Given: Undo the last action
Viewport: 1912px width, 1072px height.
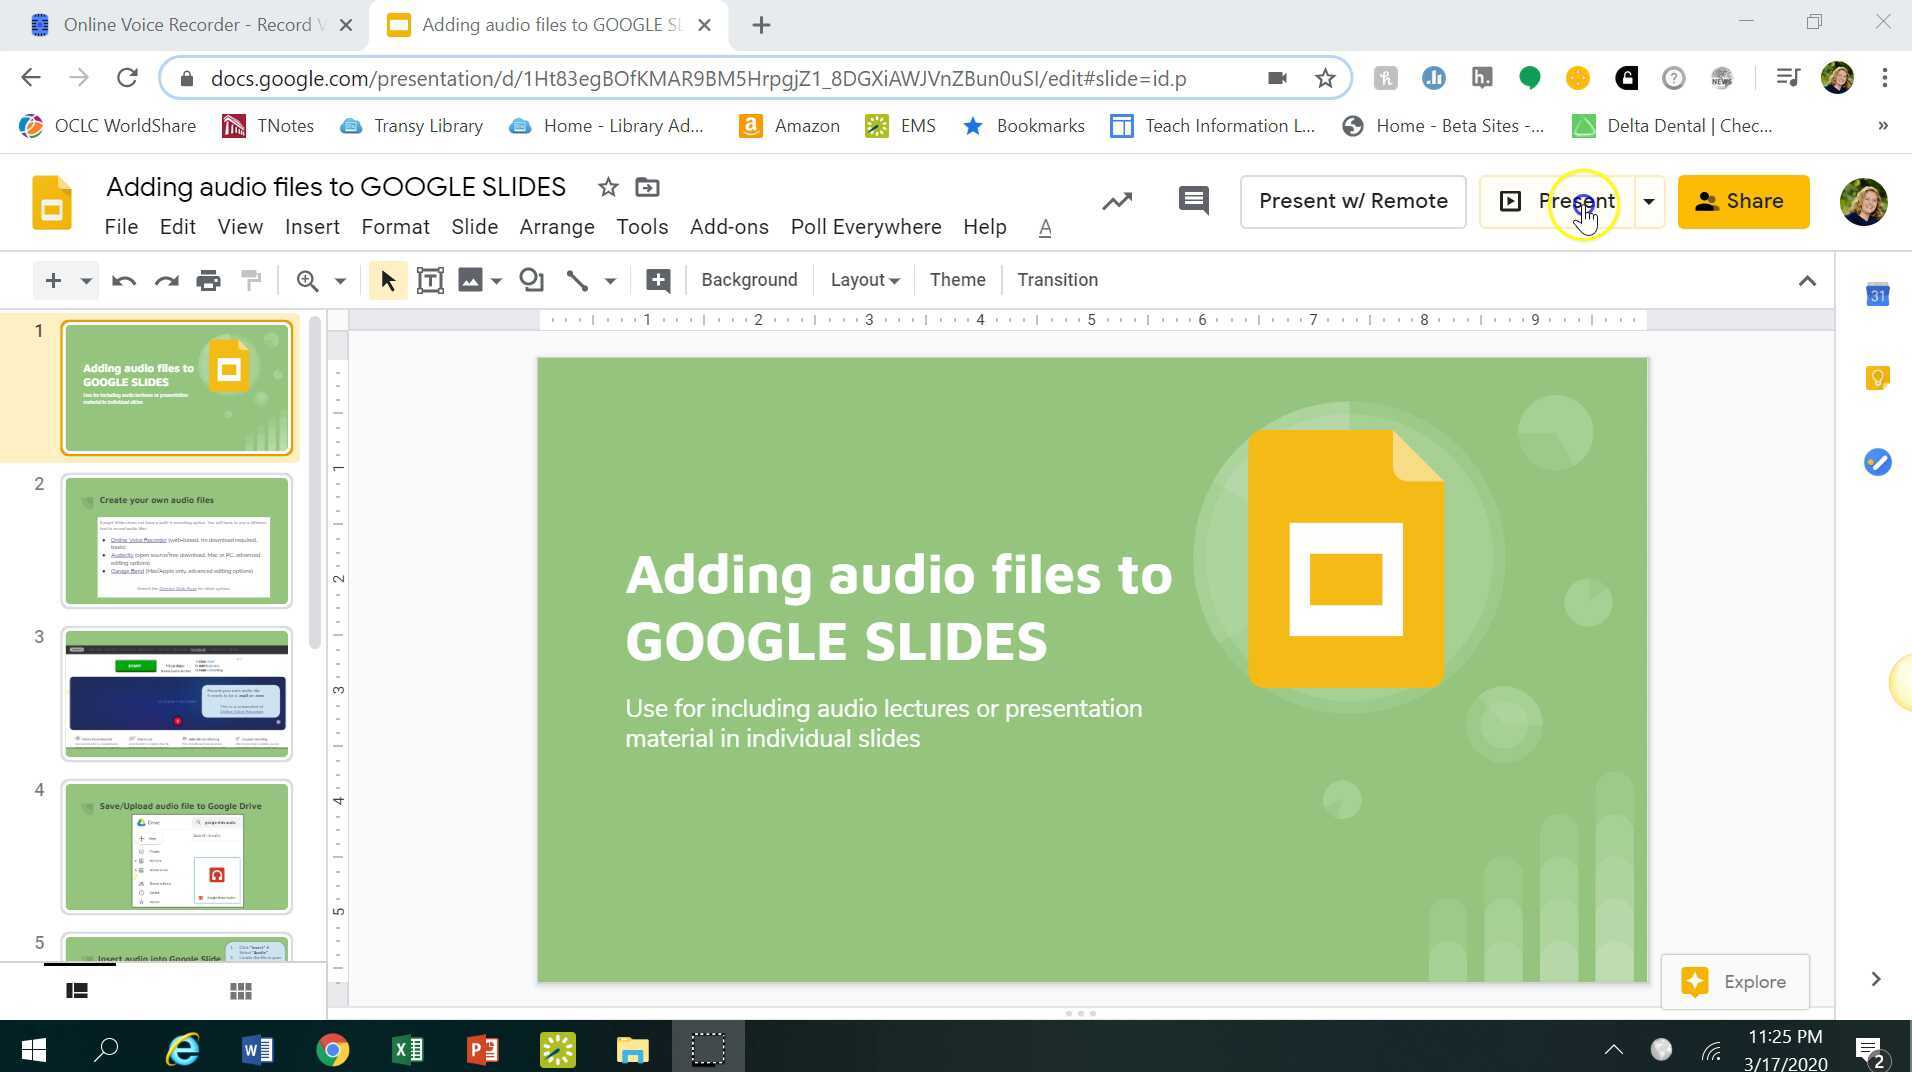Looking at the screenshot, I should click(x=124, y=280).
